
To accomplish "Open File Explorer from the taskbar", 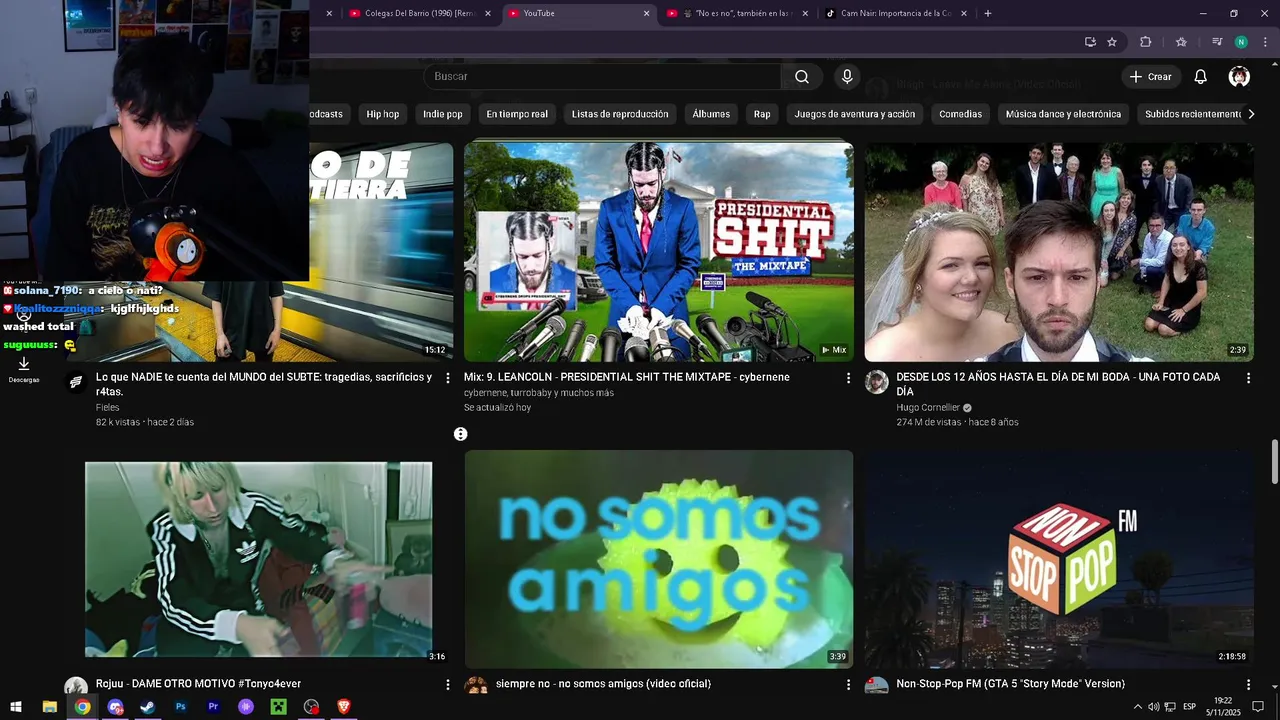I will [49, 707].
